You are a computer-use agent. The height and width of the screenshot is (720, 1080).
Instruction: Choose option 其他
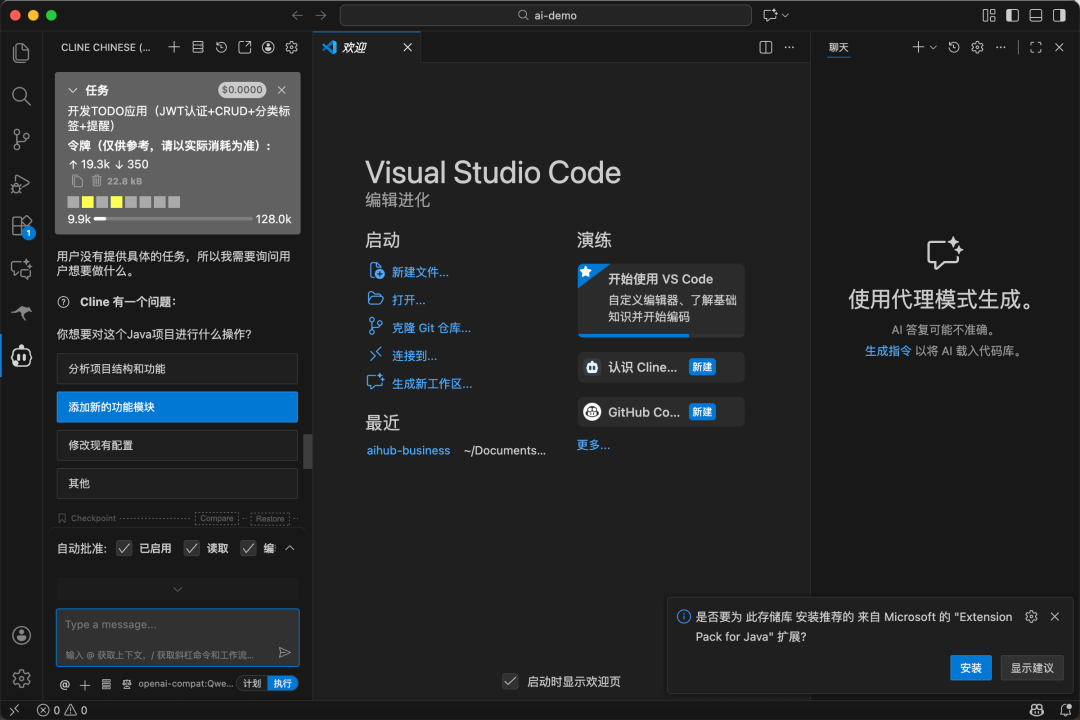coord(177,484)
